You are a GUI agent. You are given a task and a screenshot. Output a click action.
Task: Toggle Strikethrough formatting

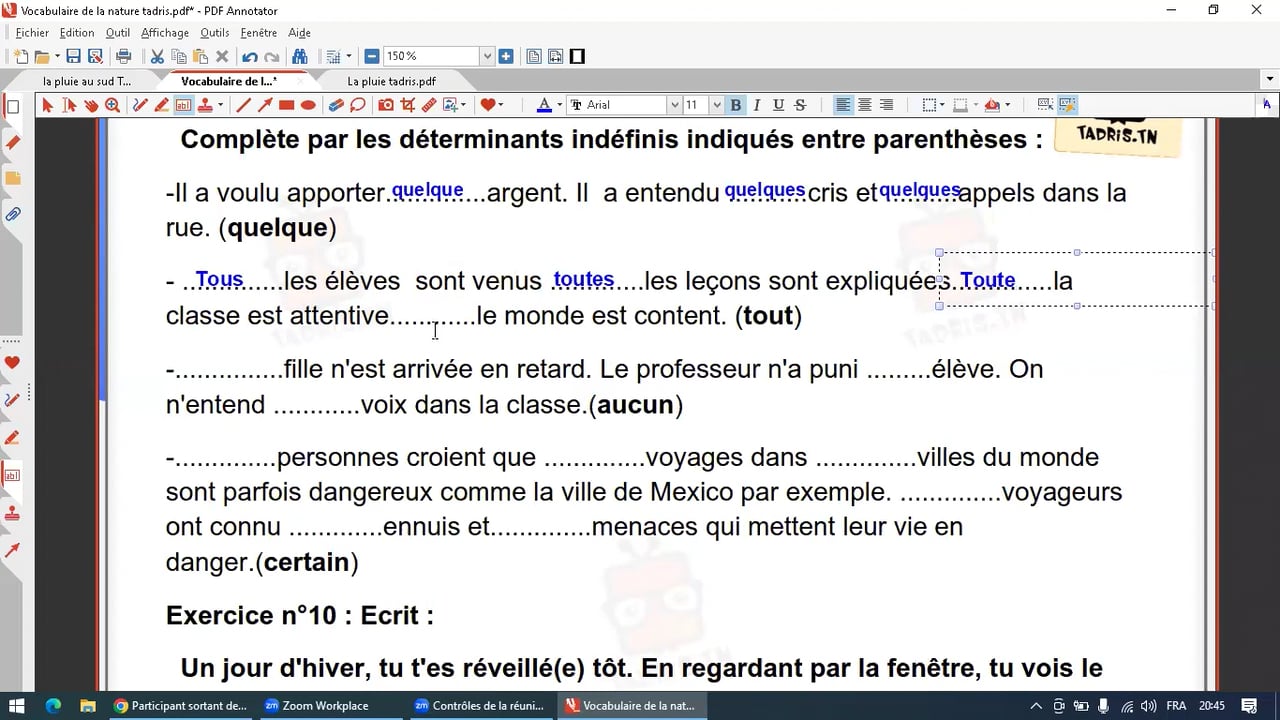tap(800, 105)
